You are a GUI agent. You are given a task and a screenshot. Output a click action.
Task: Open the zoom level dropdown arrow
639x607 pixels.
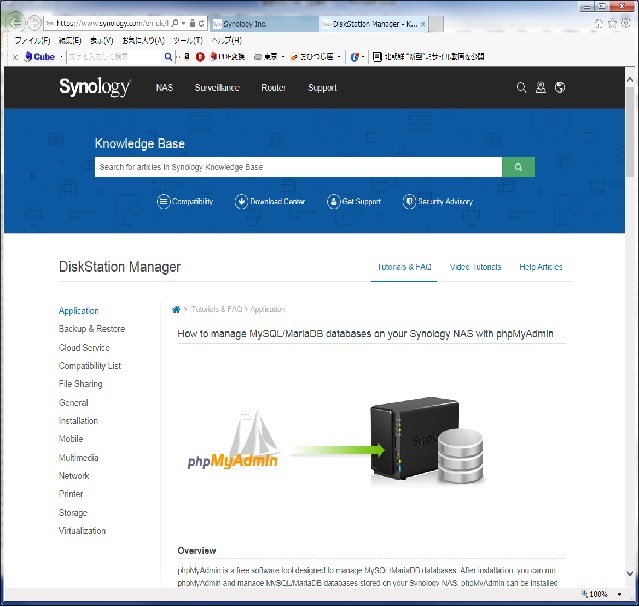[x=619, y=594]
